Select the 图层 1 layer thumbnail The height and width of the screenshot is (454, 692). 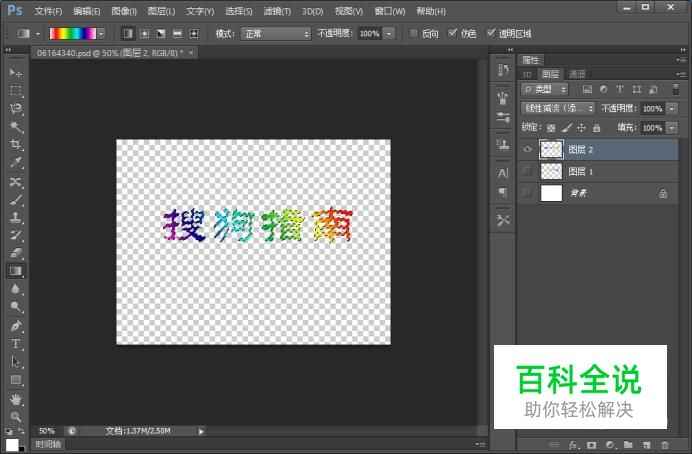pyautogui.click(x=551, y=171)
